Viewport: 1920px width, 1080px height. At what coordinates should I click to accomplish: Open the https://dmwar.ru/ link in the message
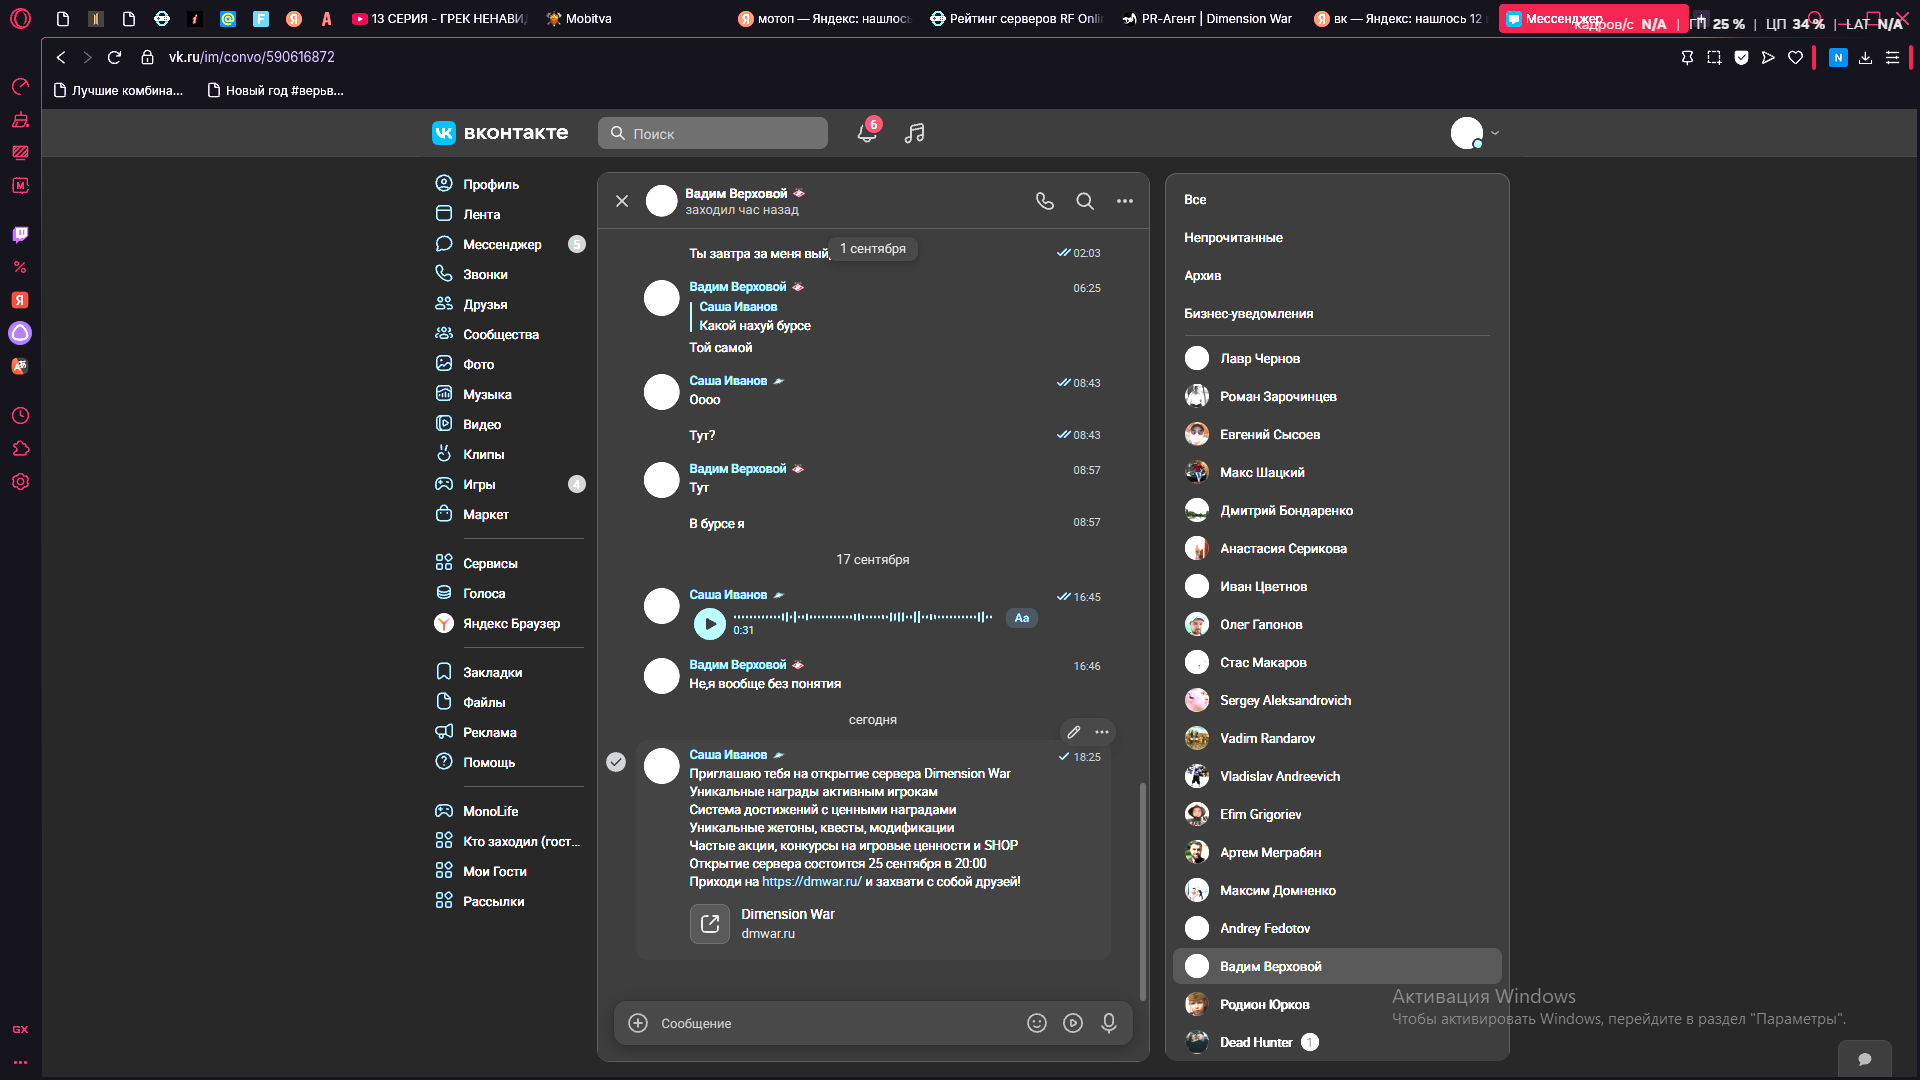[x=812, y=881]
